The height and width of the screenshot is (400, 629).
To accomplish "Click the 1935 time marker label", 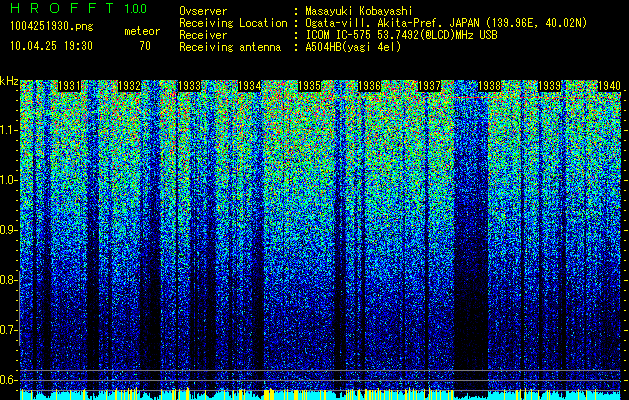I will (309, 86).
